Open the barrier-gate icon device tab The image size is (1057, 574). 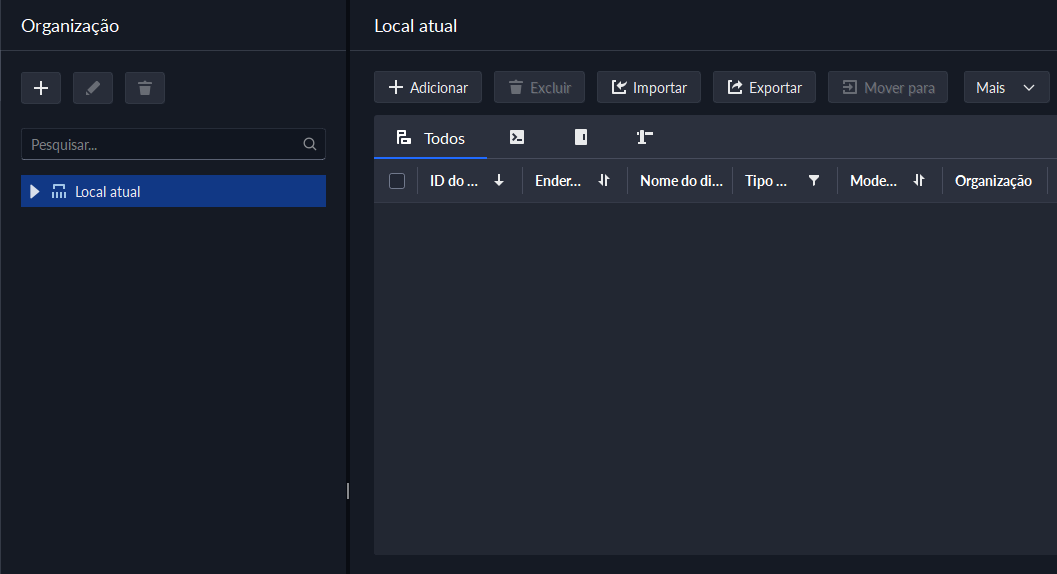(x=645, y=138)
